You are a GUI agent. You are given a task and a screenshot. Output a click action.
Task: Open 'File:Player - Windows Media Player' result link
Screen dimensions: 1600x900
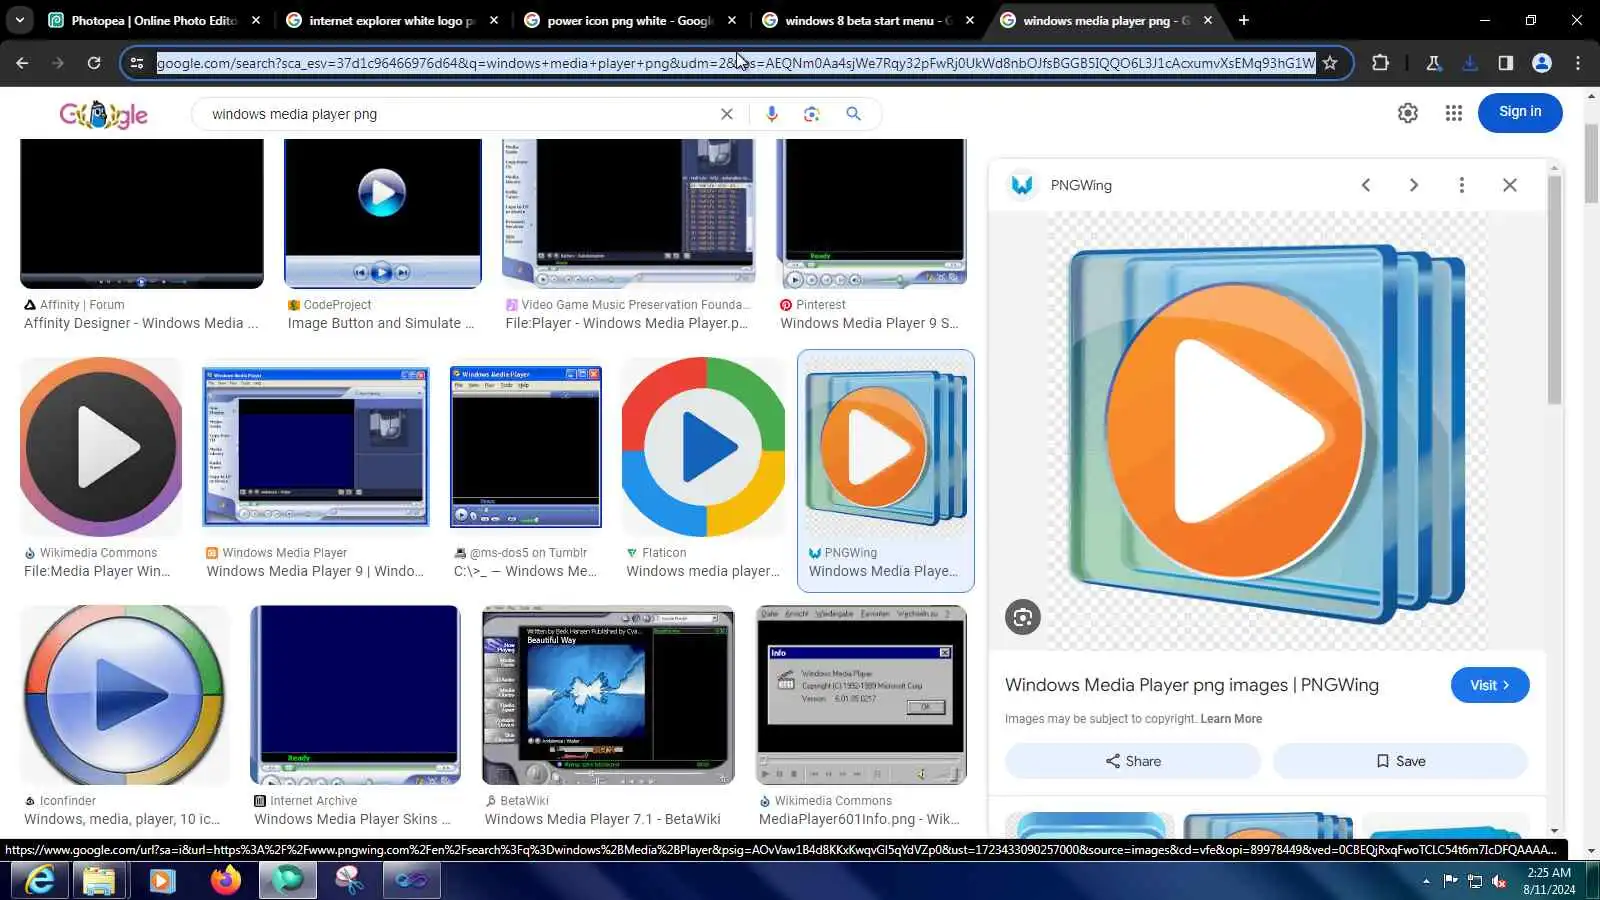(x=627, y=323)
